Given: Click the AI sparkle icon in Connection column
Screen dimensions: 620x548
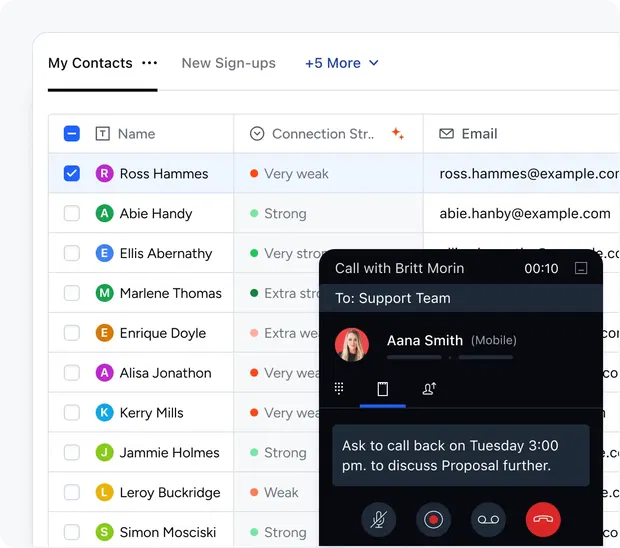Looking at the screenshot, I should pyautogui.click(x=397, y=134).
